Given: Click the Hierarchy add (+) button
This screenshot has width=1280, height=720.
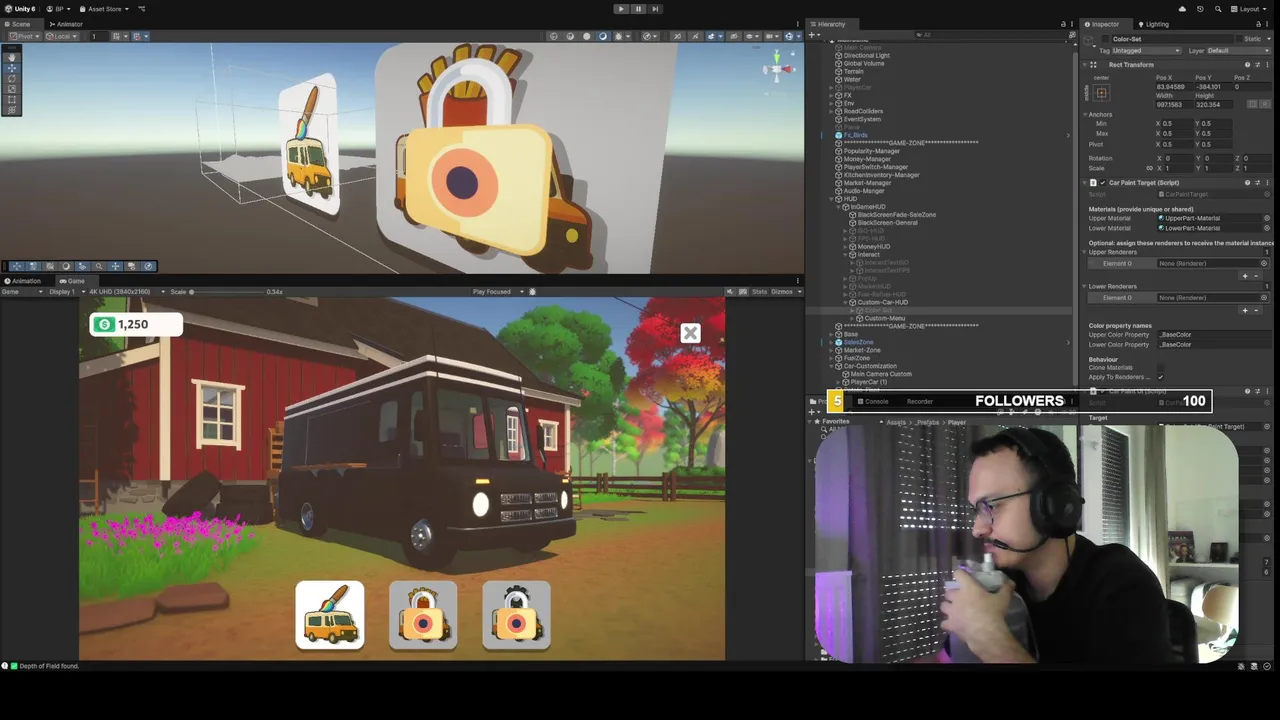Looking at the screenshot, I should click(814, 35).
